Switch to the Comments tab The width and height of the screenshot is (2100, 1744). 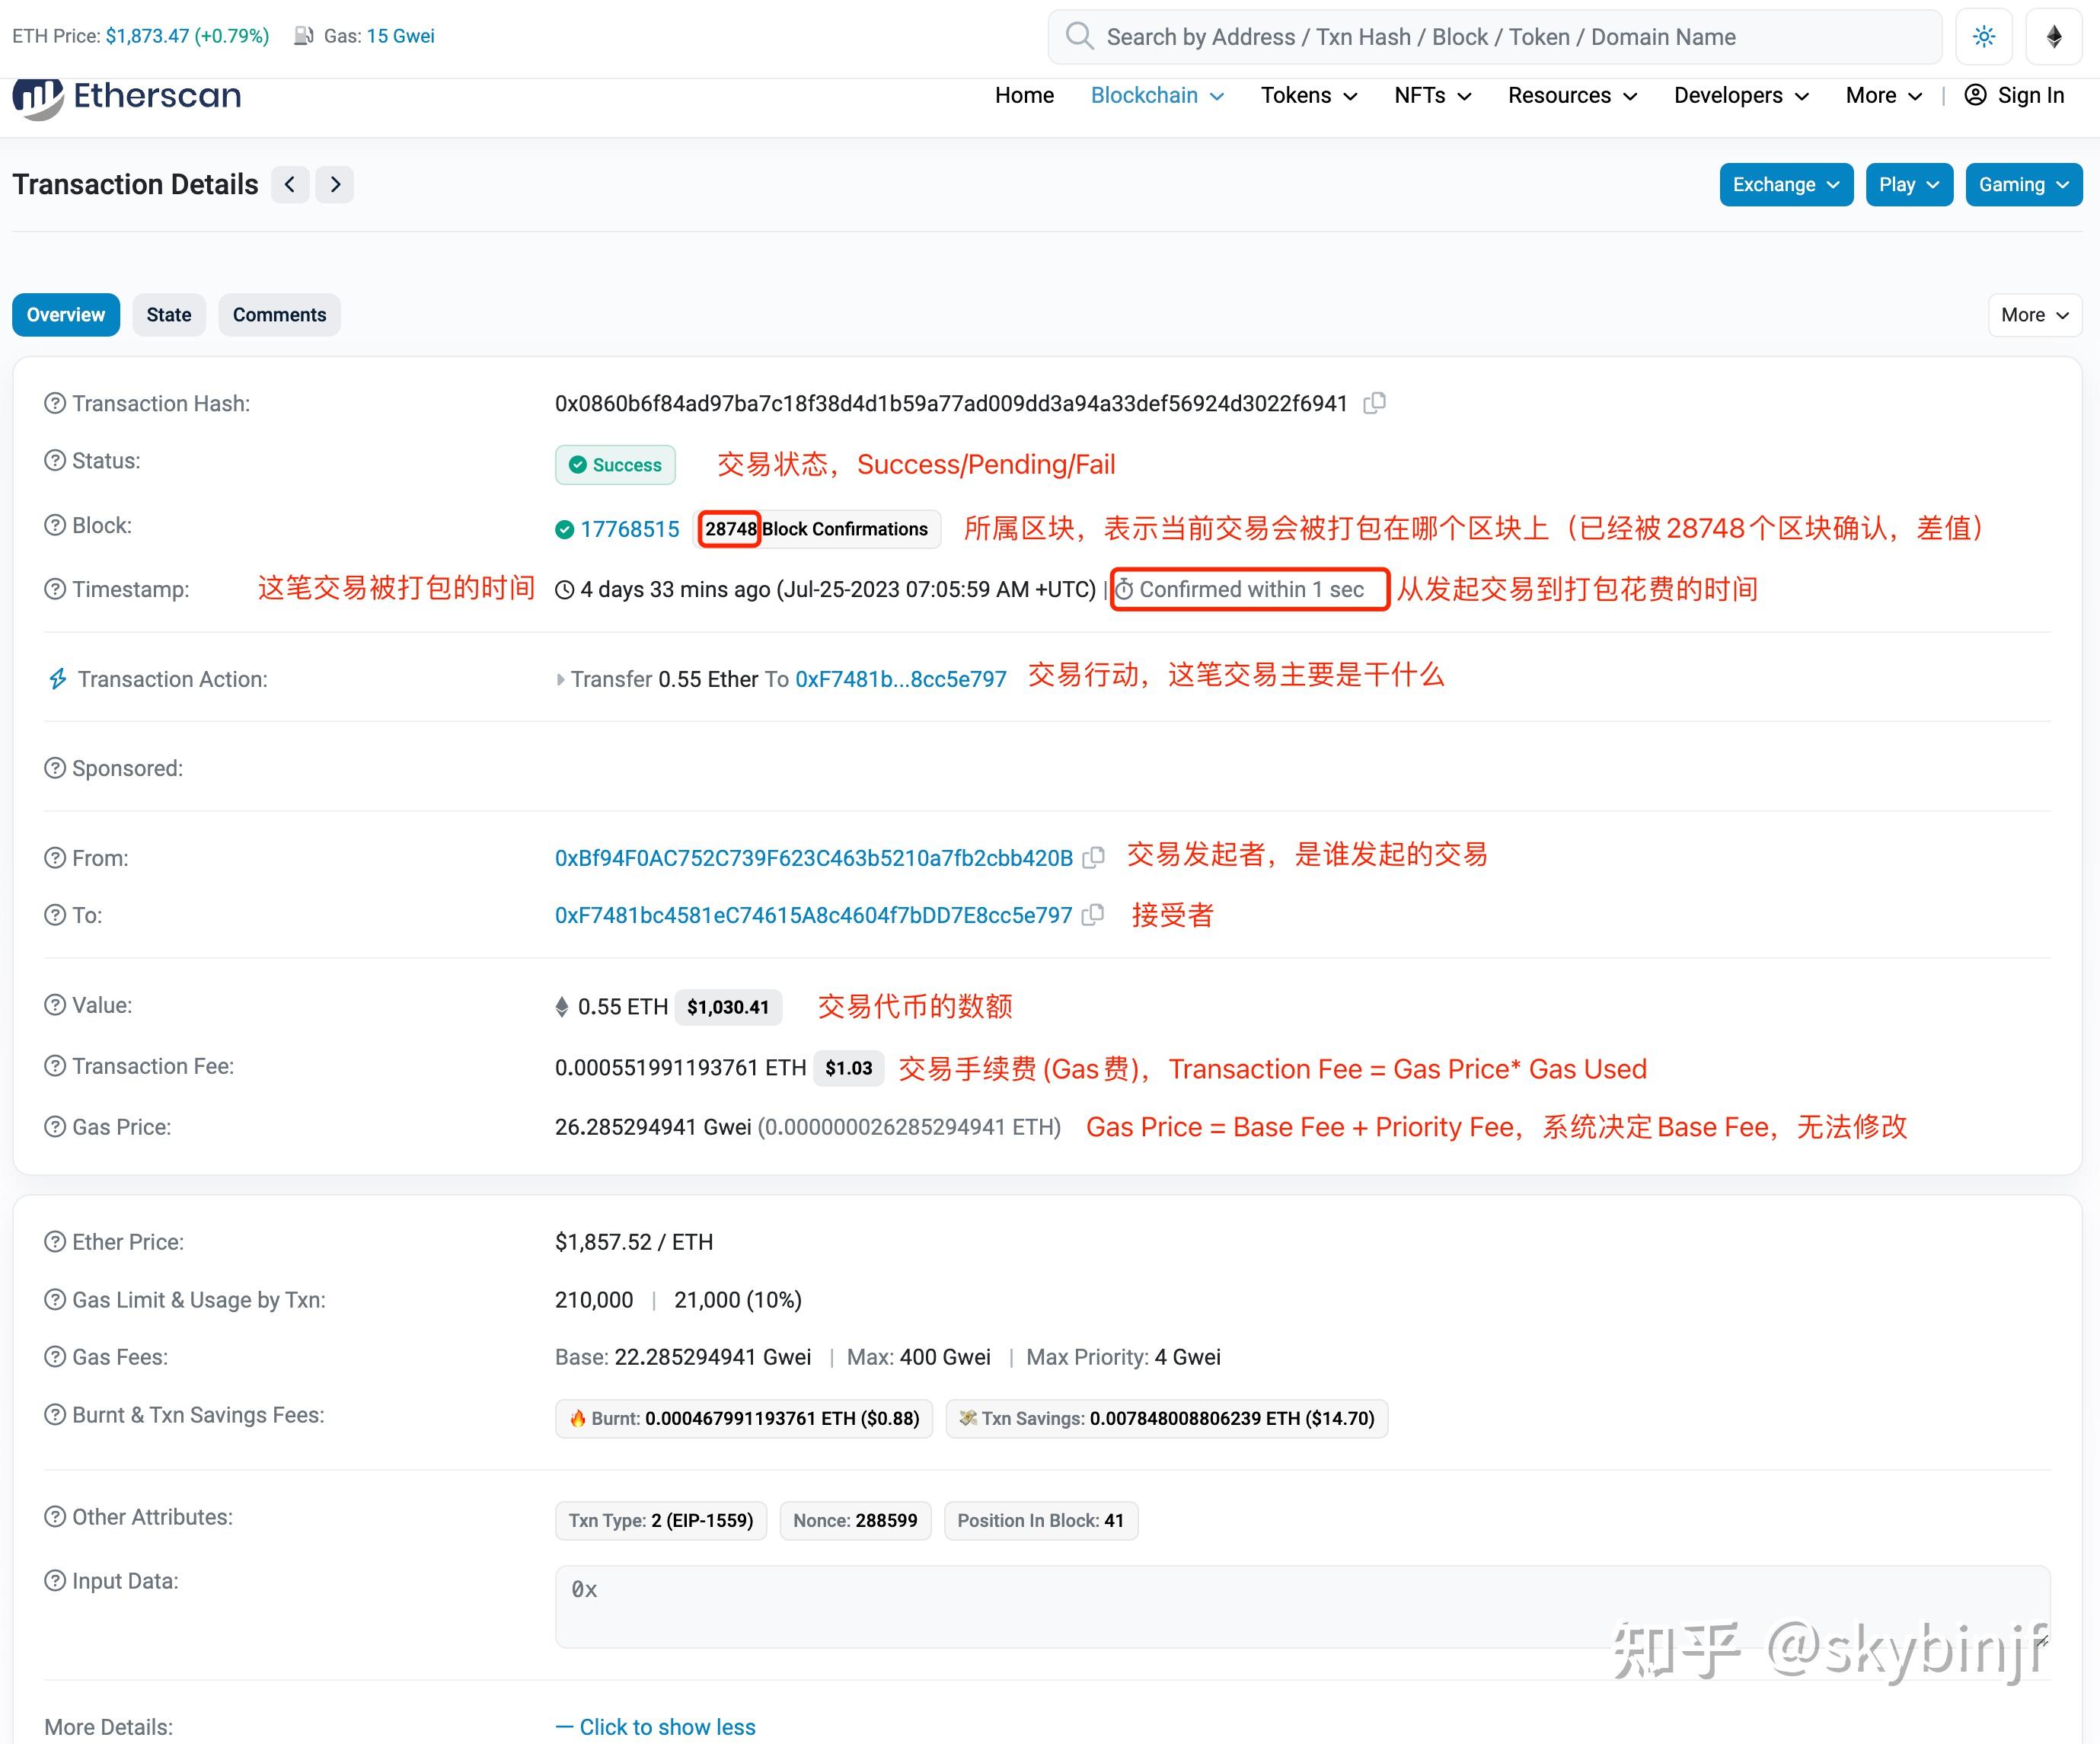coord(279,314)
